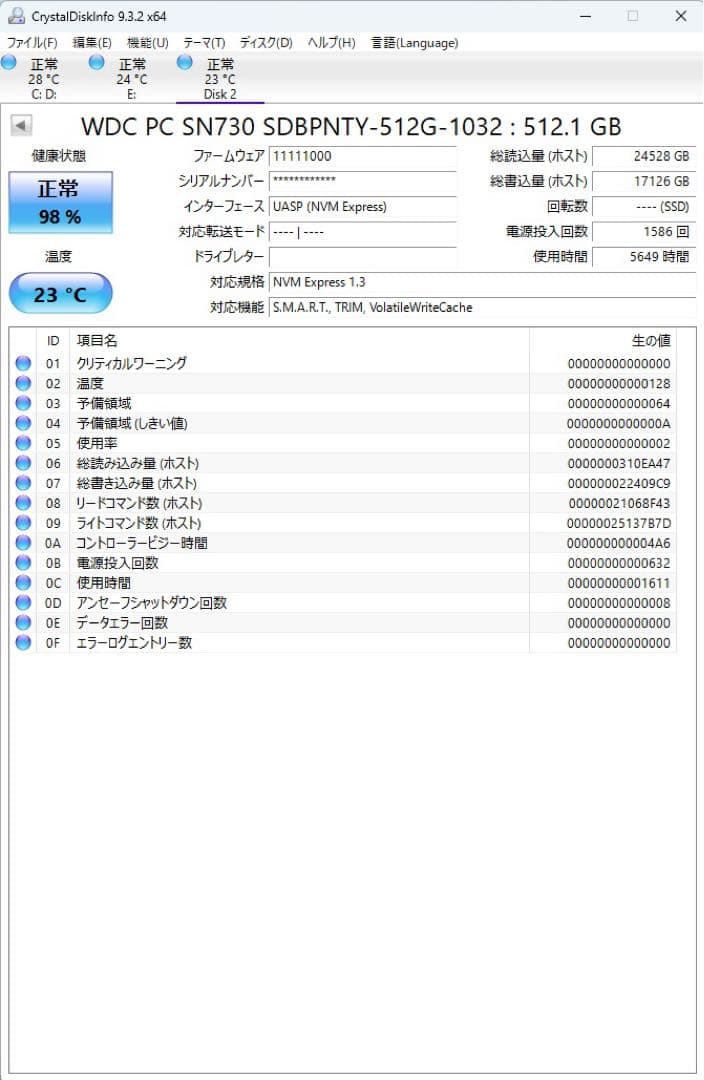Click the 23 °C temperature button
This screenshot has height=1080, width=704.
click(x=60, y=294)
